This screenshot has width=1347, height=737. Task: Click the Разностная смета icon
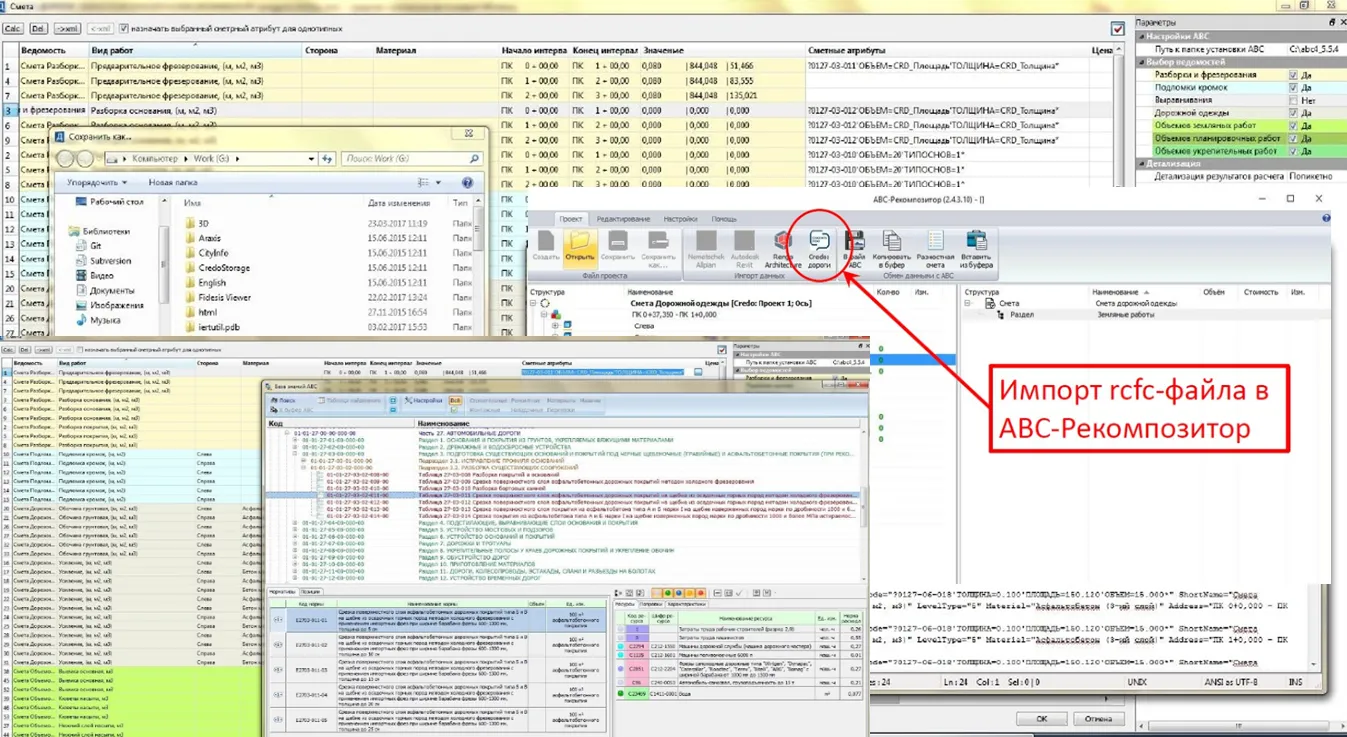[935, 250]
